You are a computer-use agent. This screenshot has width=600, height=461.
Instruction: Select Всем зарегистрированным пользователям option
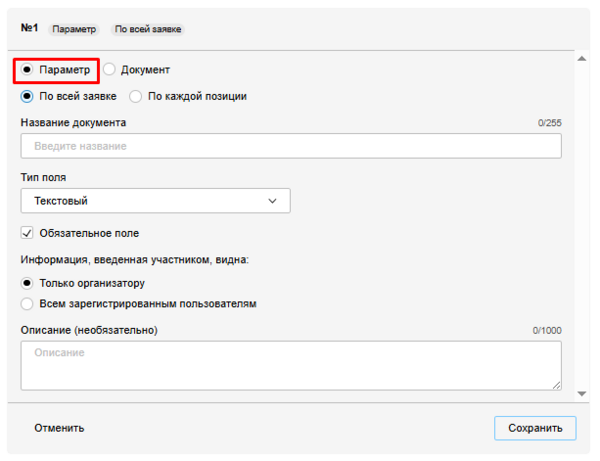[28, 303]
